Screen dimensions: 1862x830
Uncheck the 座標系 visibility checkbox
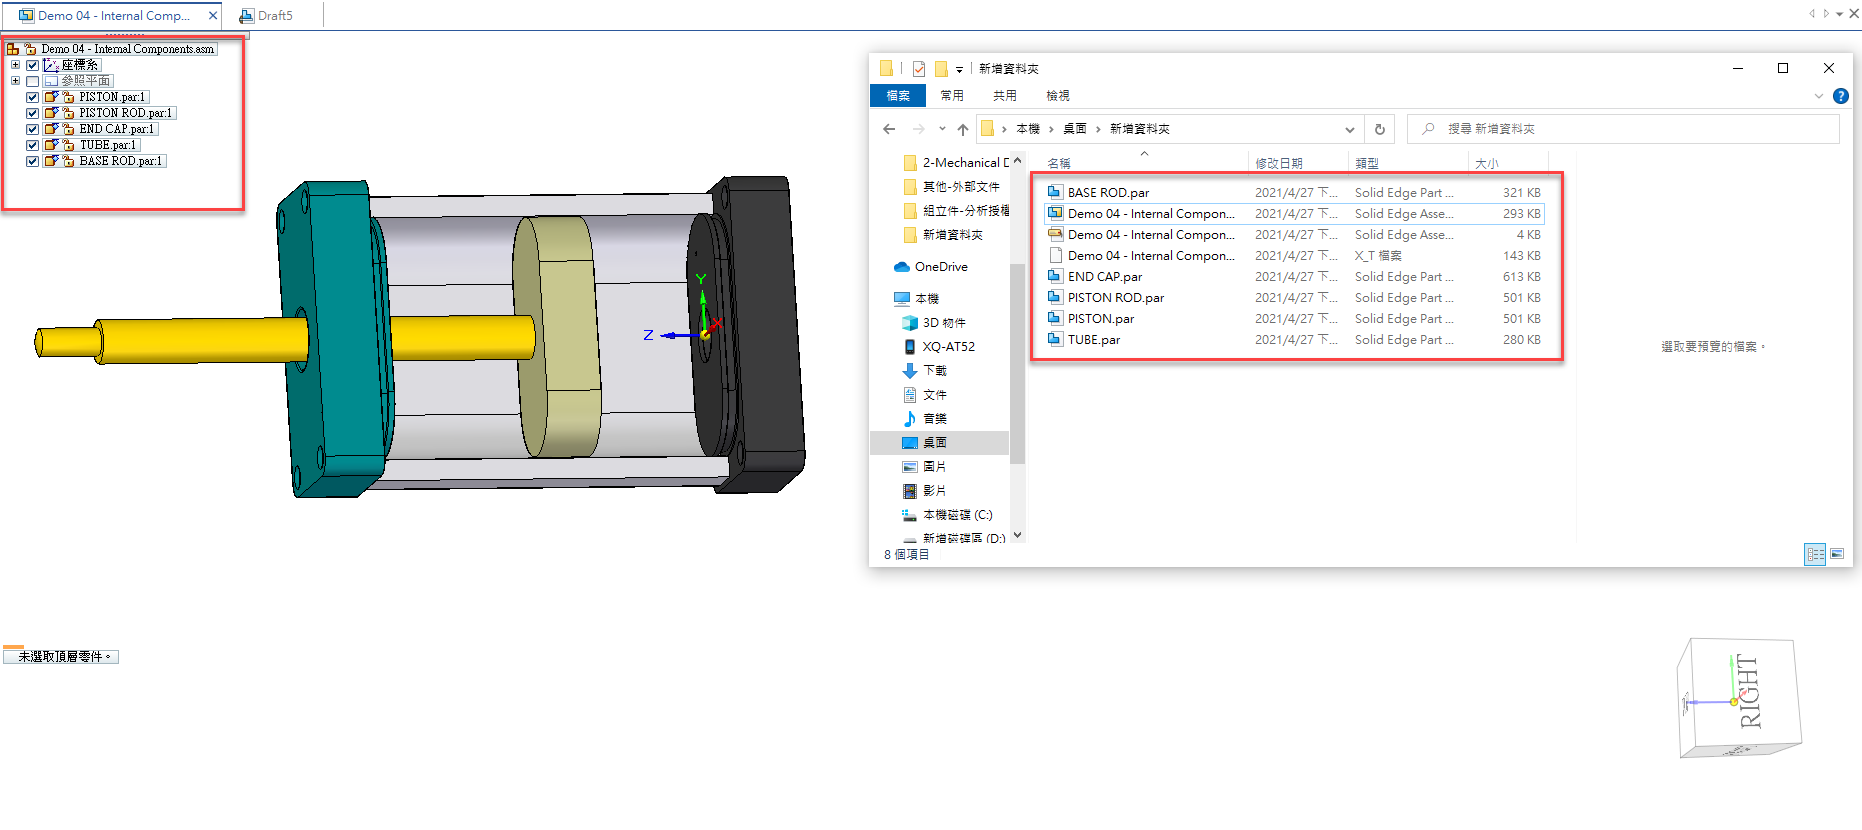(x=32, y=65)
